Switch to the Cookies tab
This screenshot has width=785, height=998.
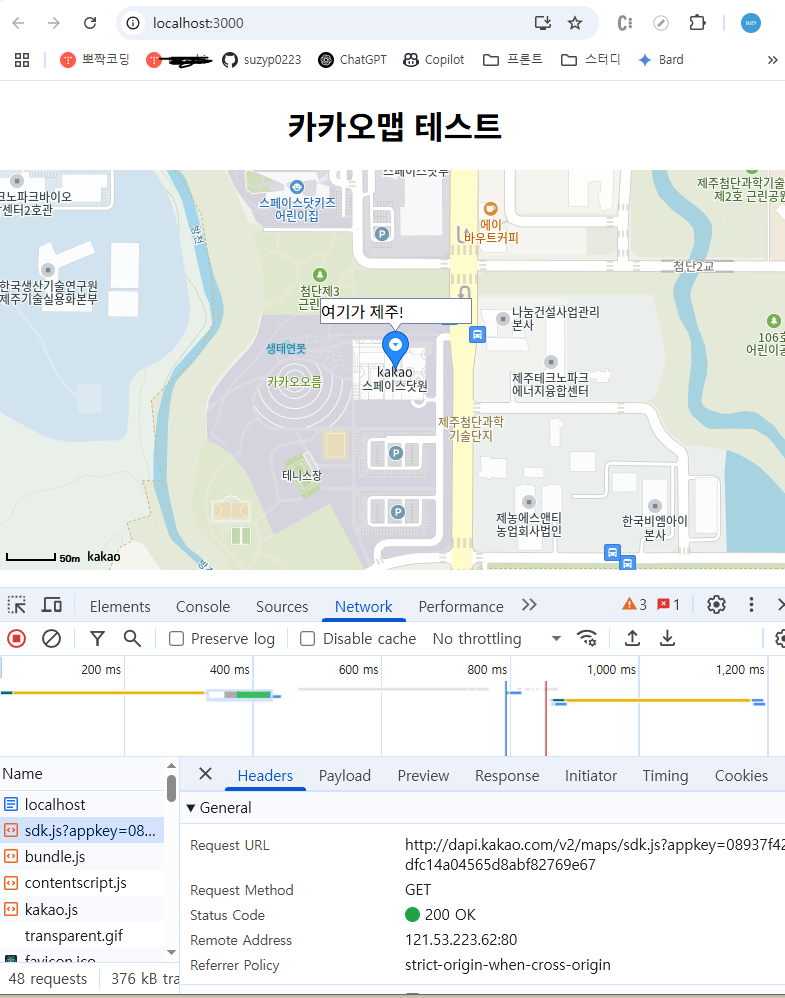(x=741, y=776)
